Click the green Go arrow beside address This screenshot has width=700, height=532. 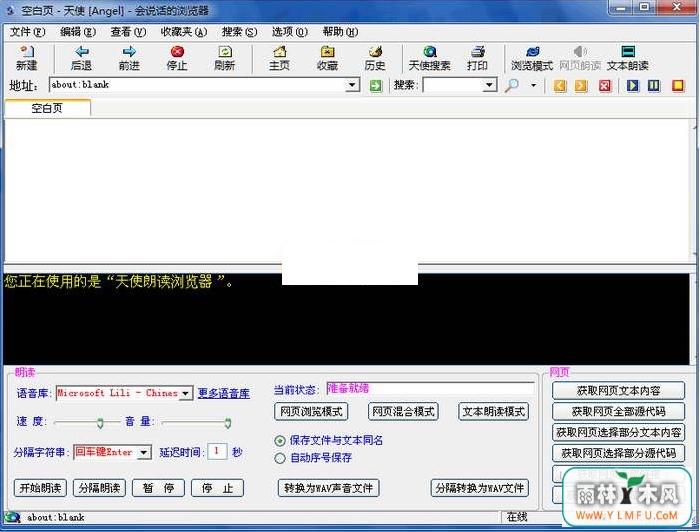click(x=376, y=85)
